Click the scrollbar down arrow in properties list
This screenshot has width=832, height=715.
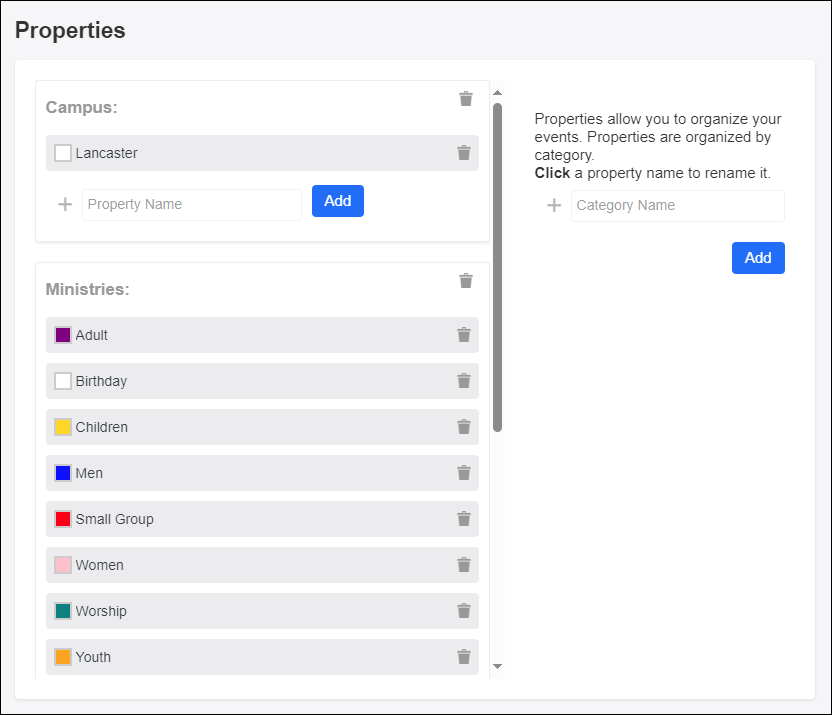497,666
